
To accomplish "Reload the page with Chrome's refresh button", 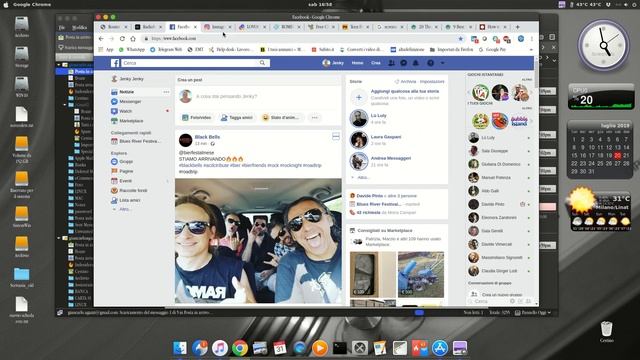I will coord(122,38).
